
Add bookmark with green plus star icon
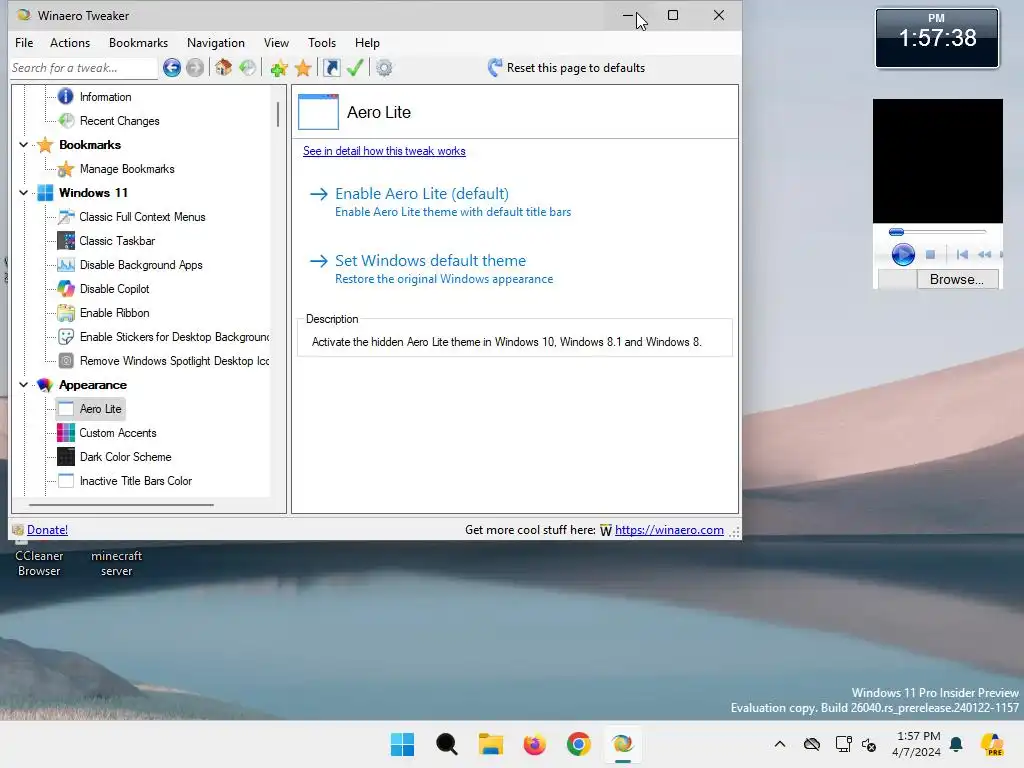pos(279,68)
